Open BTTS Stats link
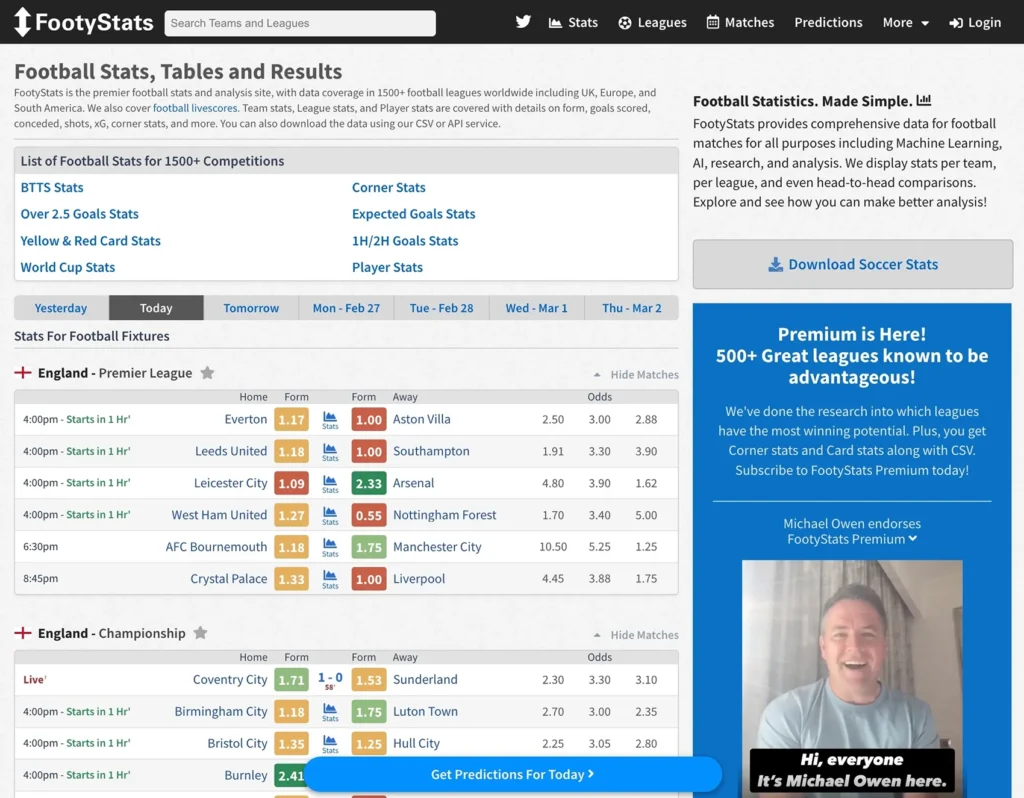 click(52, 187)
